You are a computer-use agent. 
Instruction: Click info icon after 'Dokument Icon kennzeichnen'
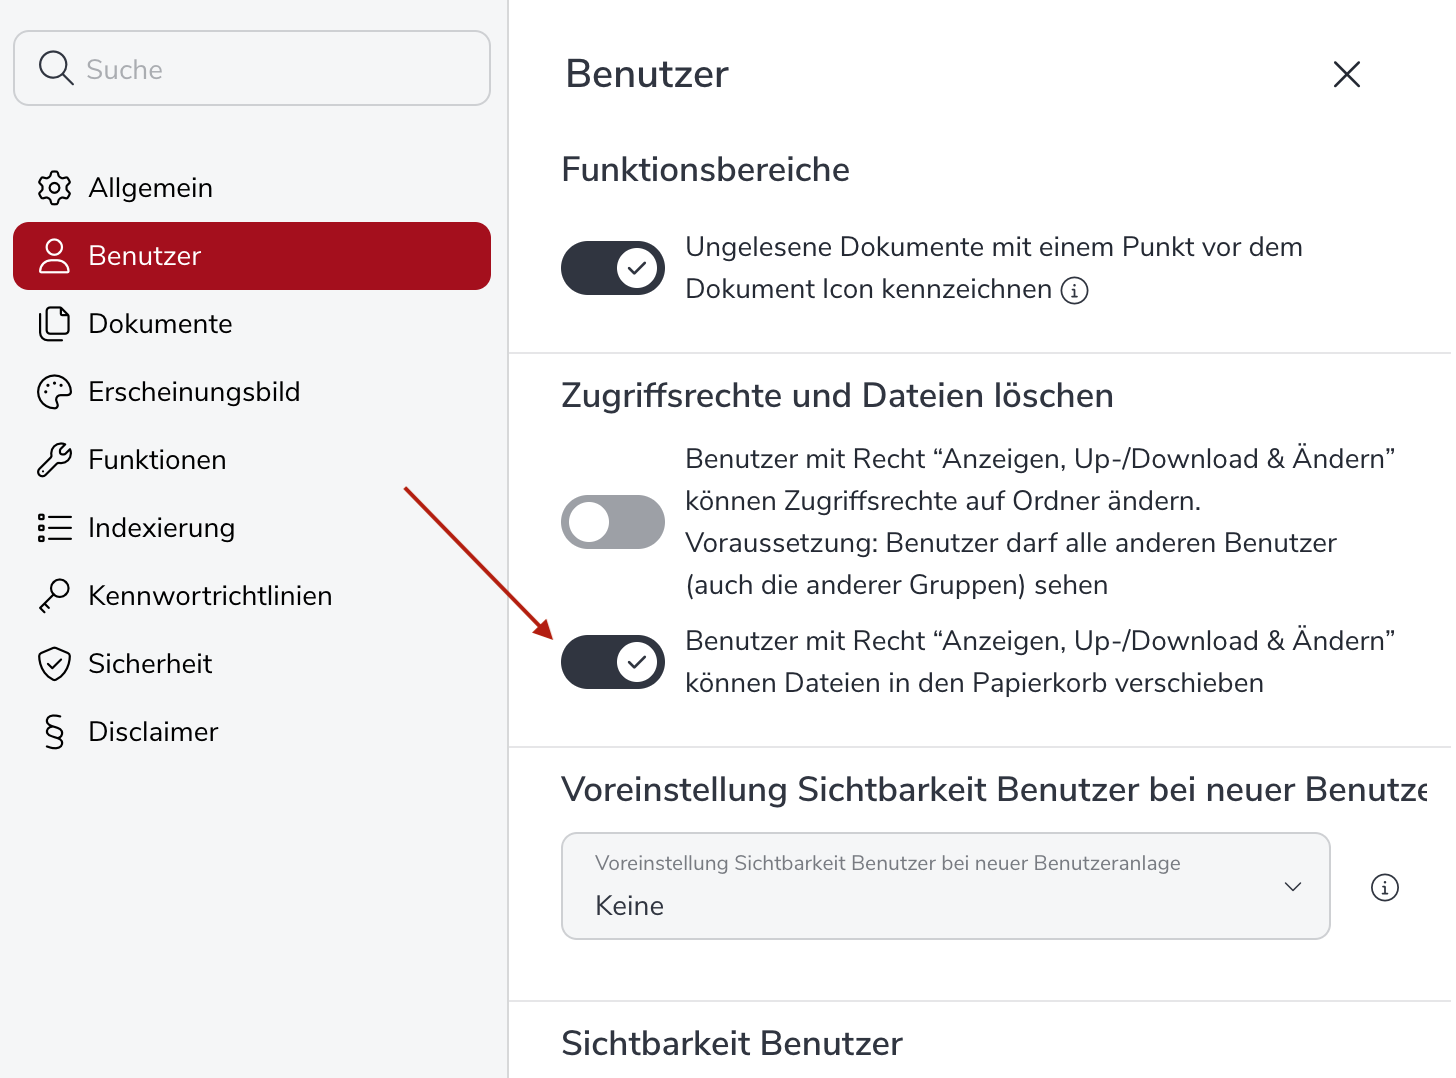(x=1074, y=290)
